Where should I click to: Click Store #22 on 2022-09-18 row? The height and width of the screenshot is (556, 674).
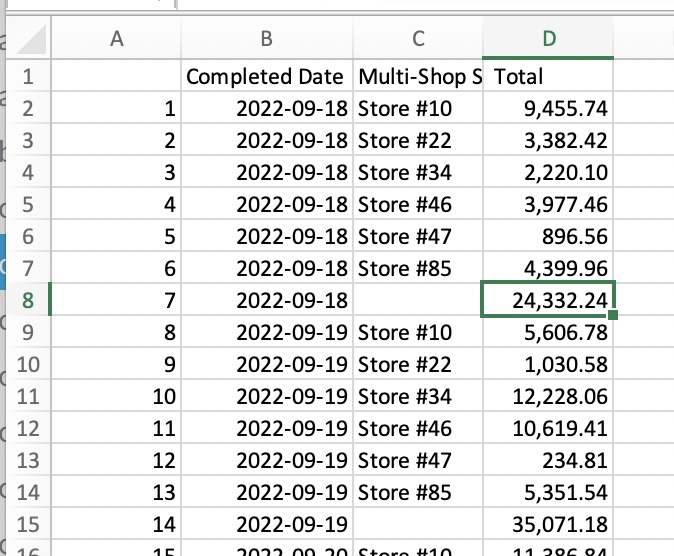click(417, 140)
